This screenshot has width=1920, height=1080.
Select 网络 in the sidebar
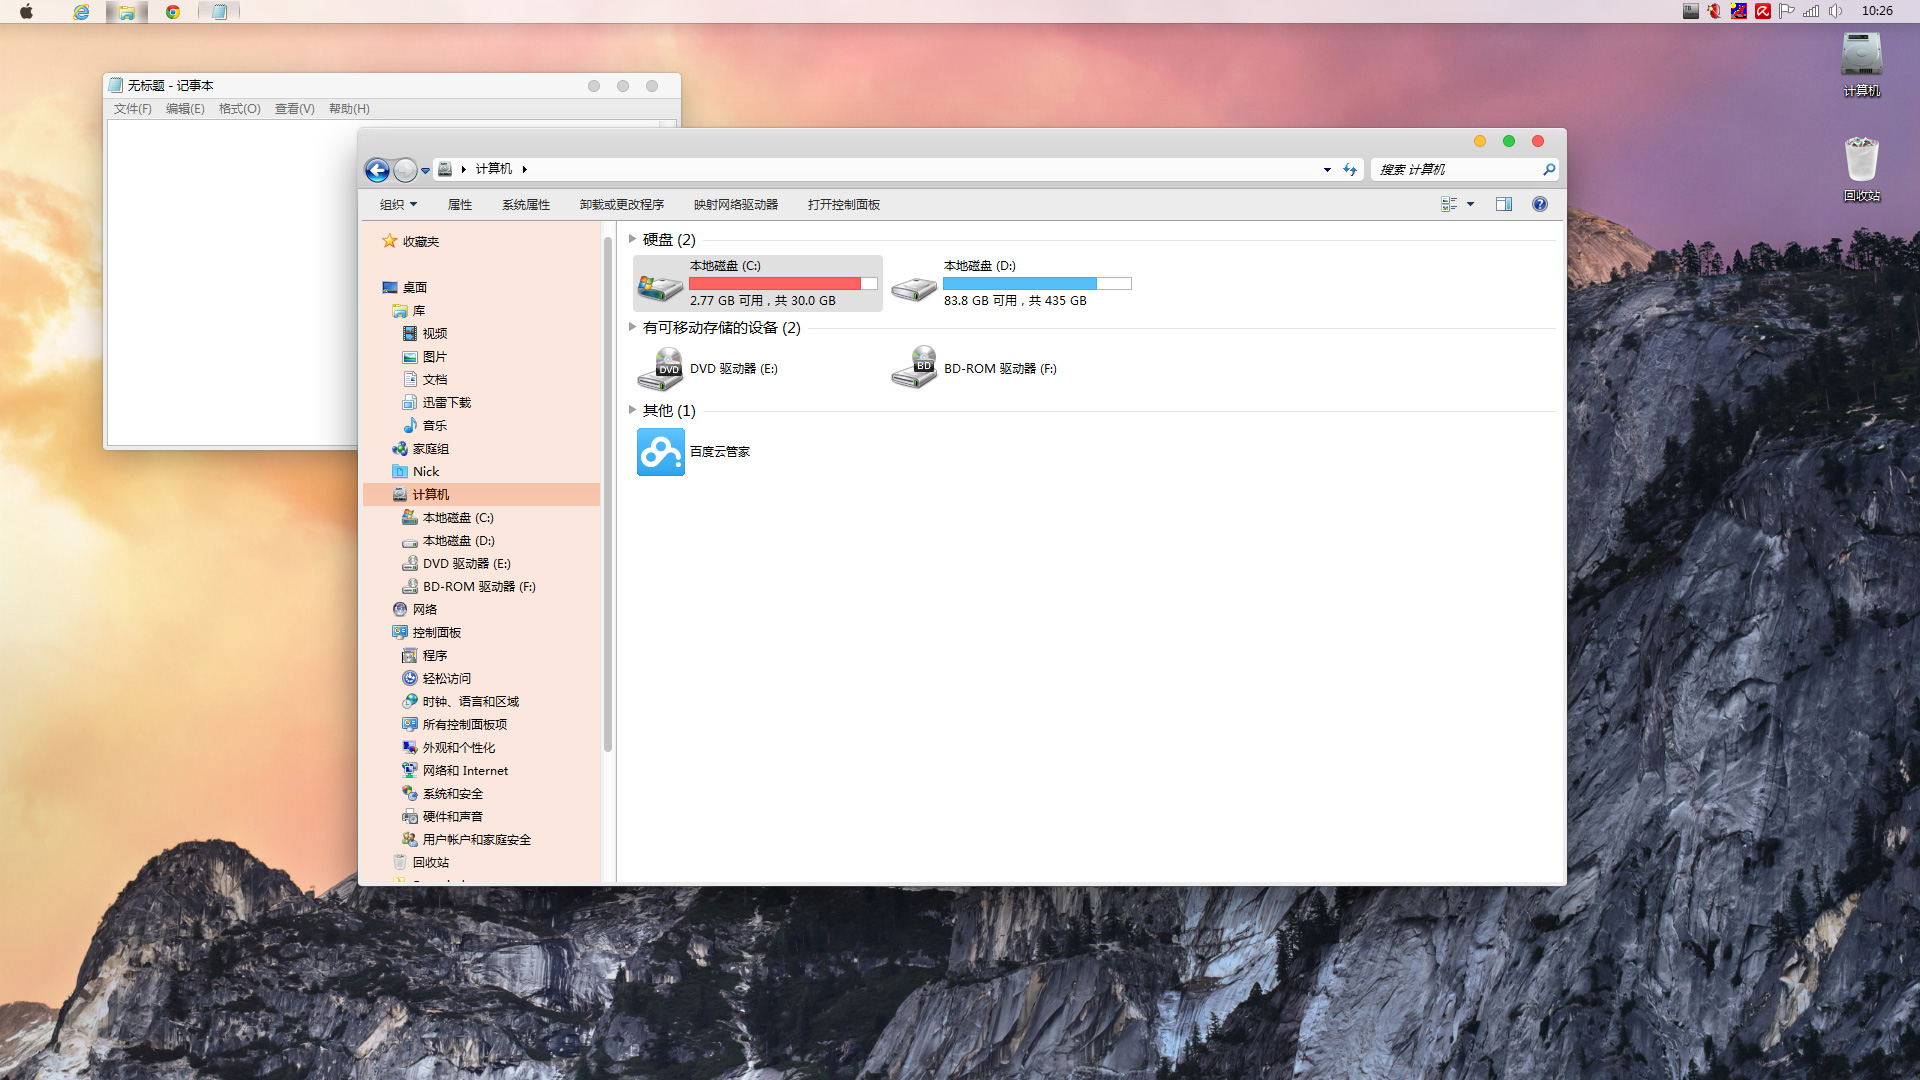pyautogui.click(x=415, y=610)
